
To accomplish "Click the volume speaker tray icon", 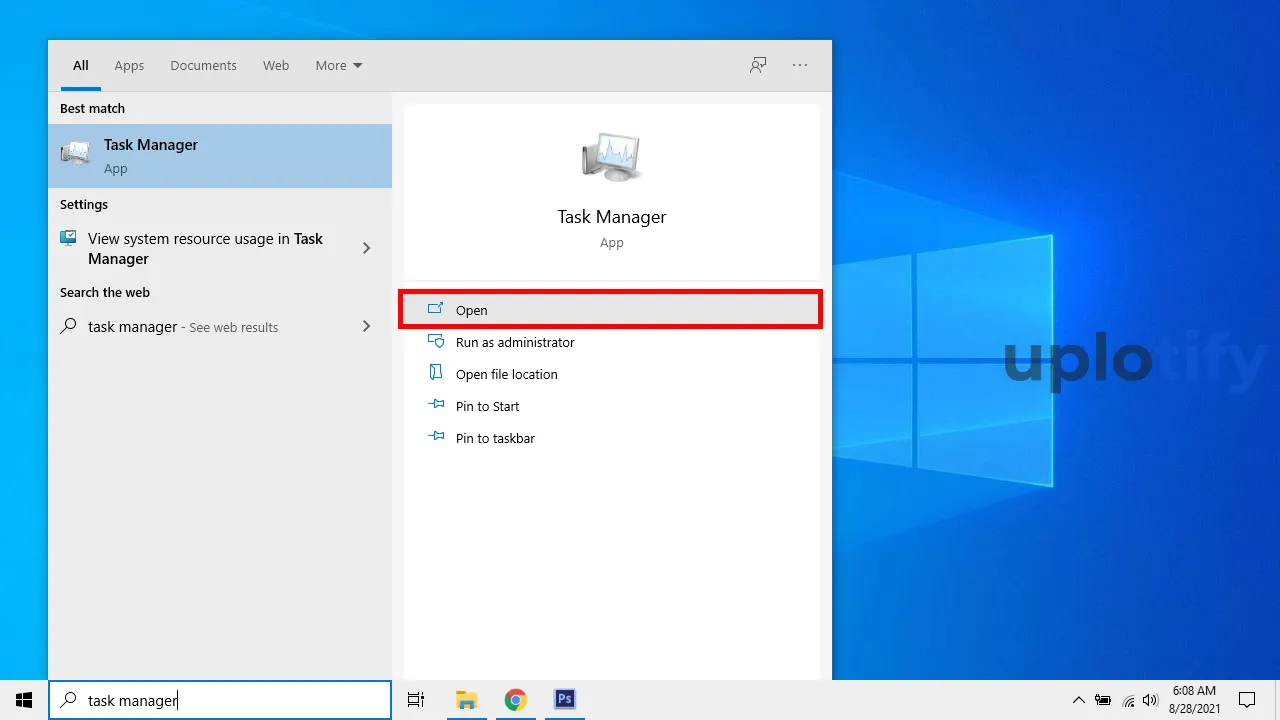I will [1150, 700].
